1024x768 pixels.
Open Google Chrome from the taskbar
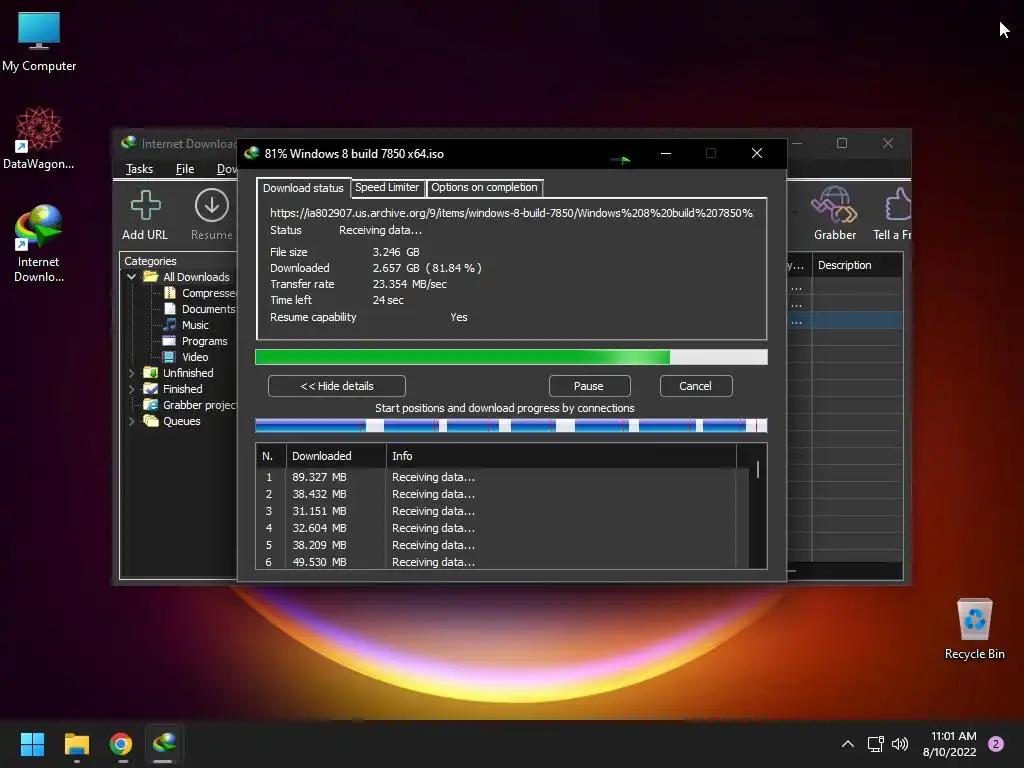coord(121,744)
